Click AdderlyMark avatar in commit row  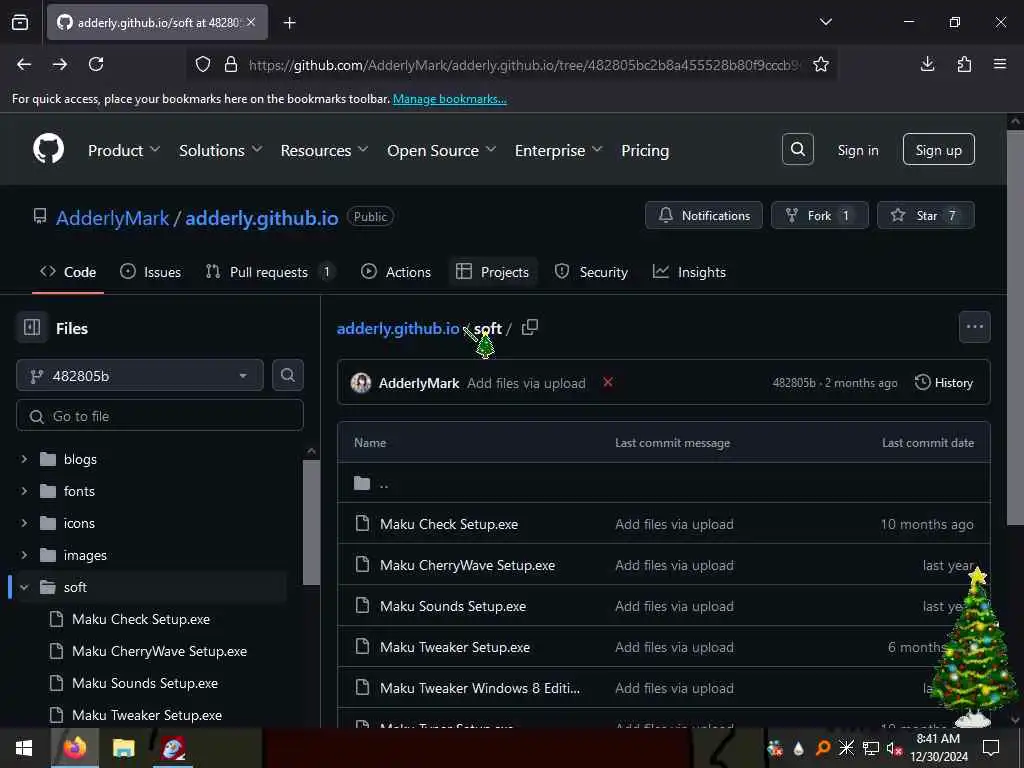[360, 383]
